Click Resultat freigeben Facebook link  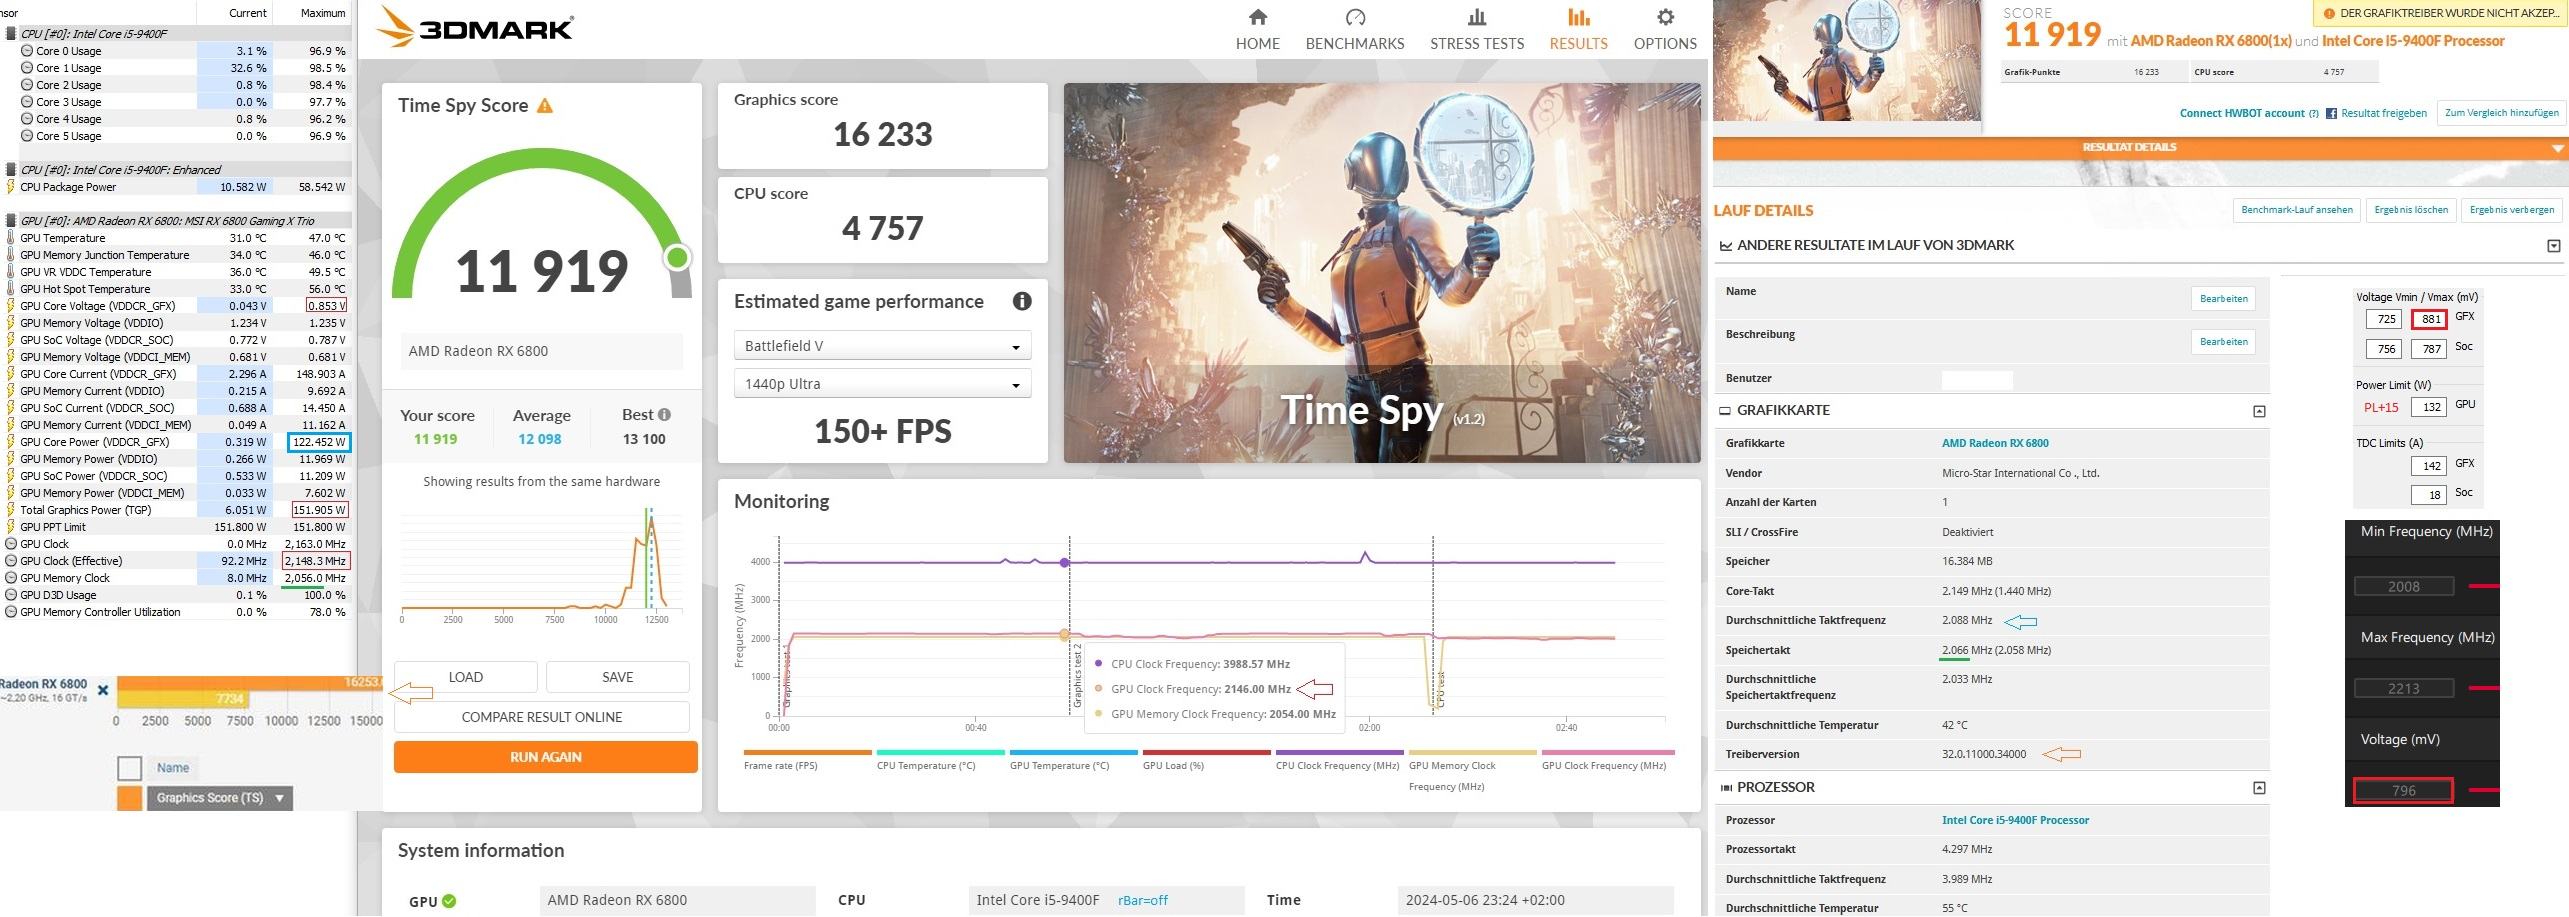[x=2377, y=113]
